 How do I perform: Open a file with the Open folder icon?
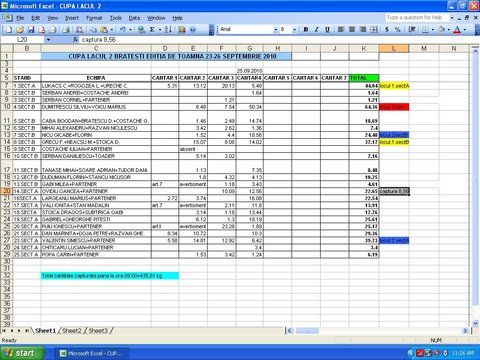click(x=20, y=30)
